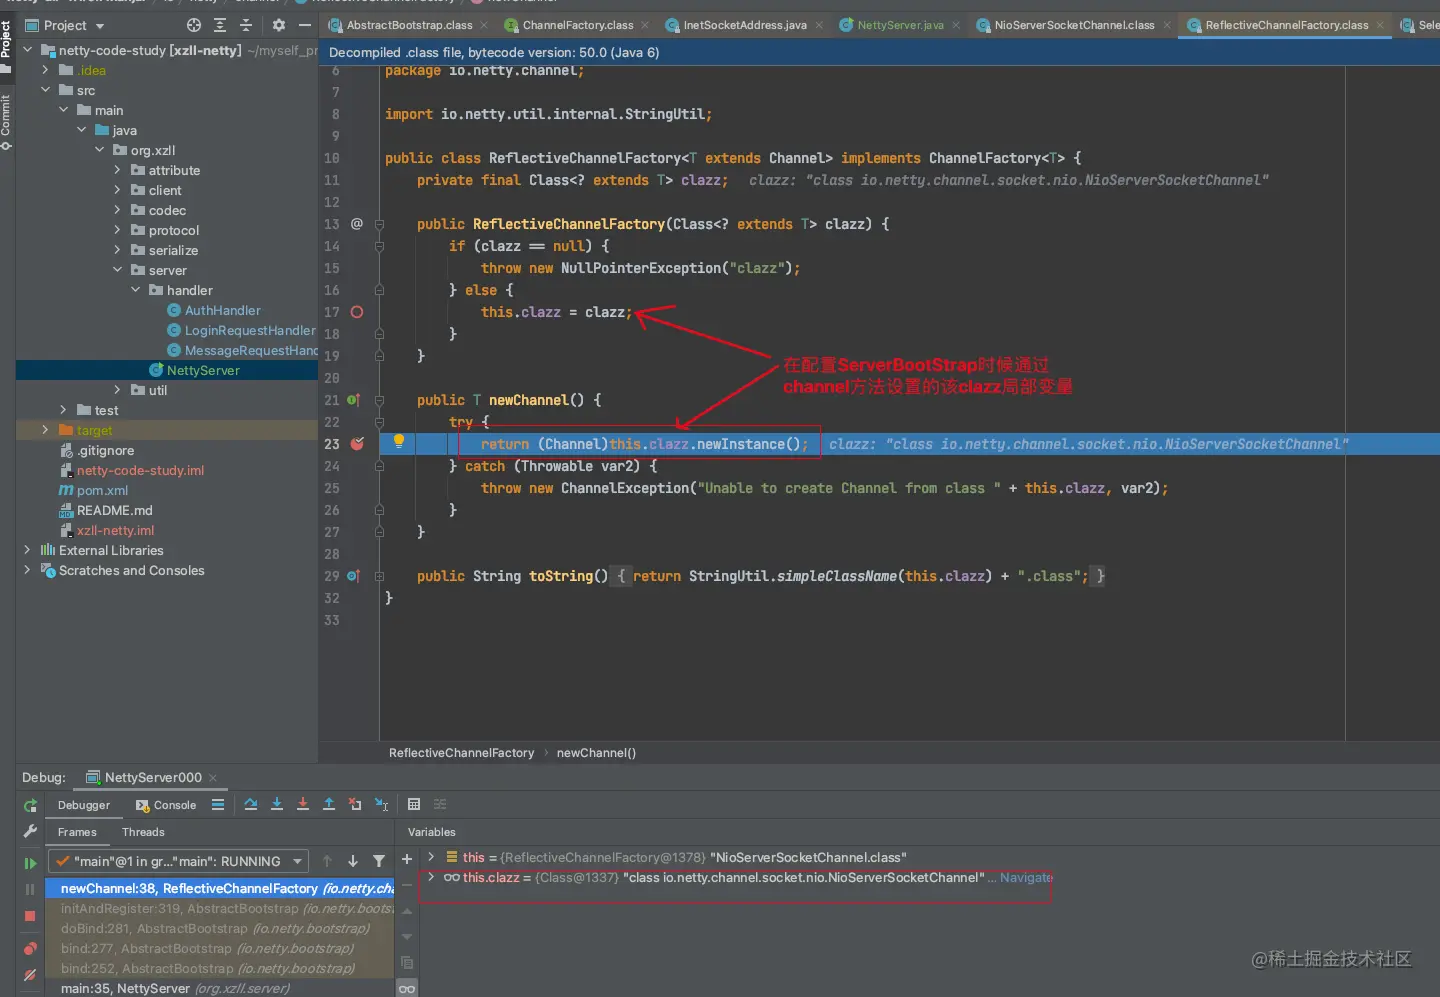Click locate/select opened file target icon
Screen dimensions: 1440x997
click(x=194, y=25)
